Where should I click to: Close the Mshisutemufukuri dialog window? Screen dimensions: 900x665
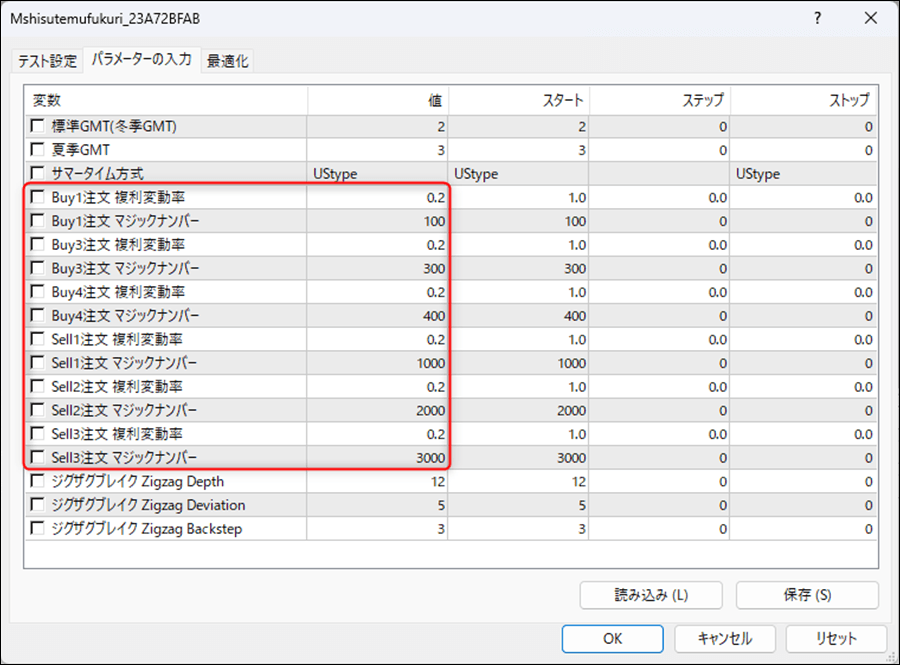[x=868, y=19]
